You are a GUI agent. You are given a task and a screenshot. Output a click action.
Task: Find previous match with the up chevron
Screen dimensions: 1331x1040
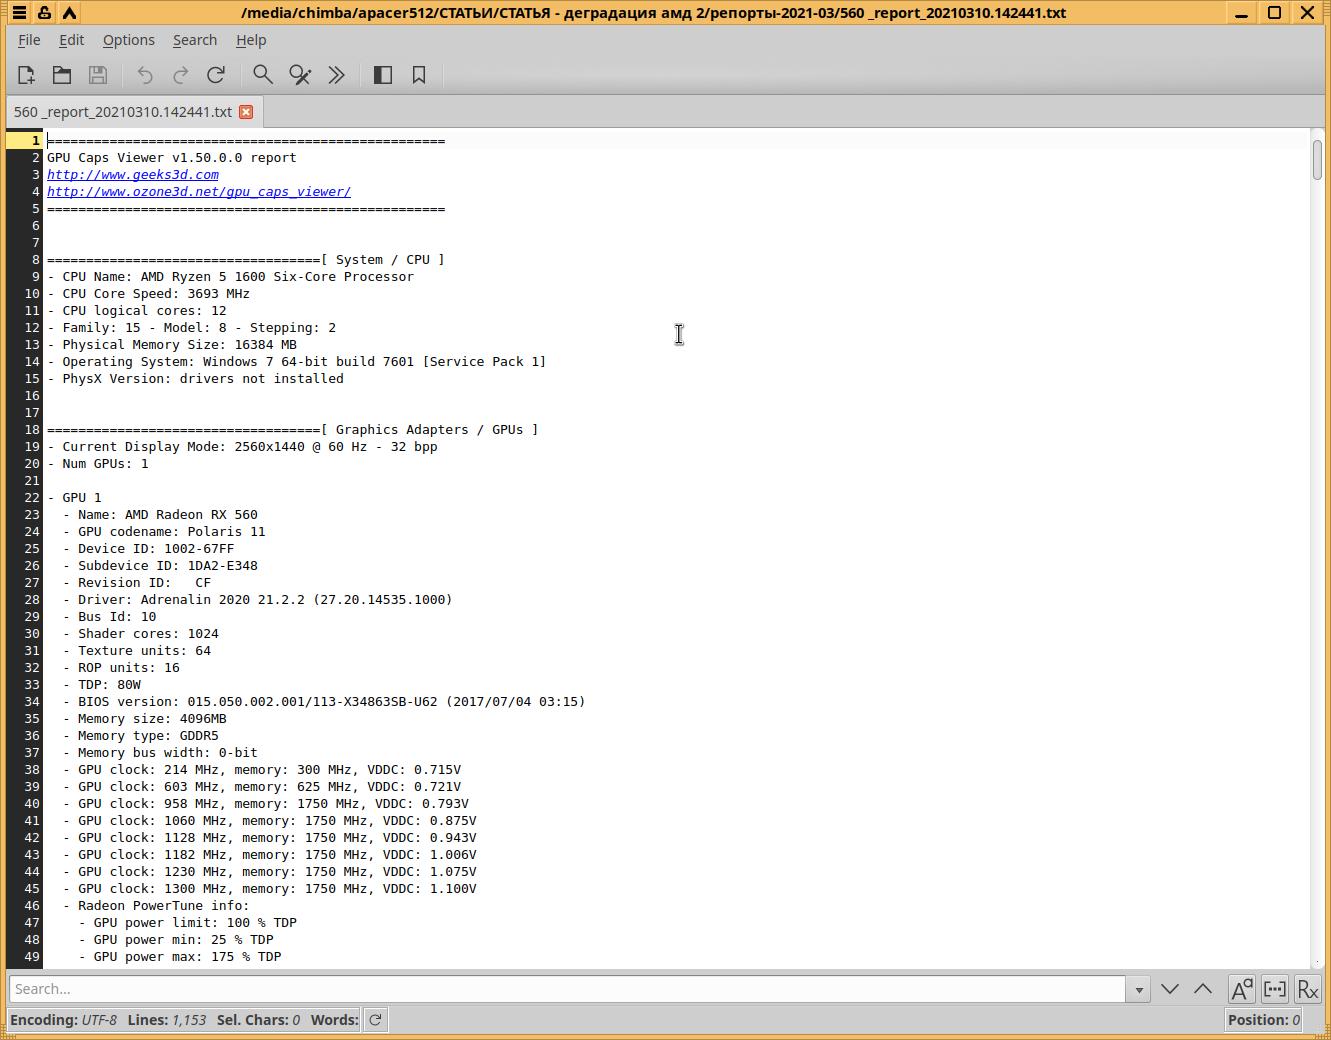pos(1203,989)
